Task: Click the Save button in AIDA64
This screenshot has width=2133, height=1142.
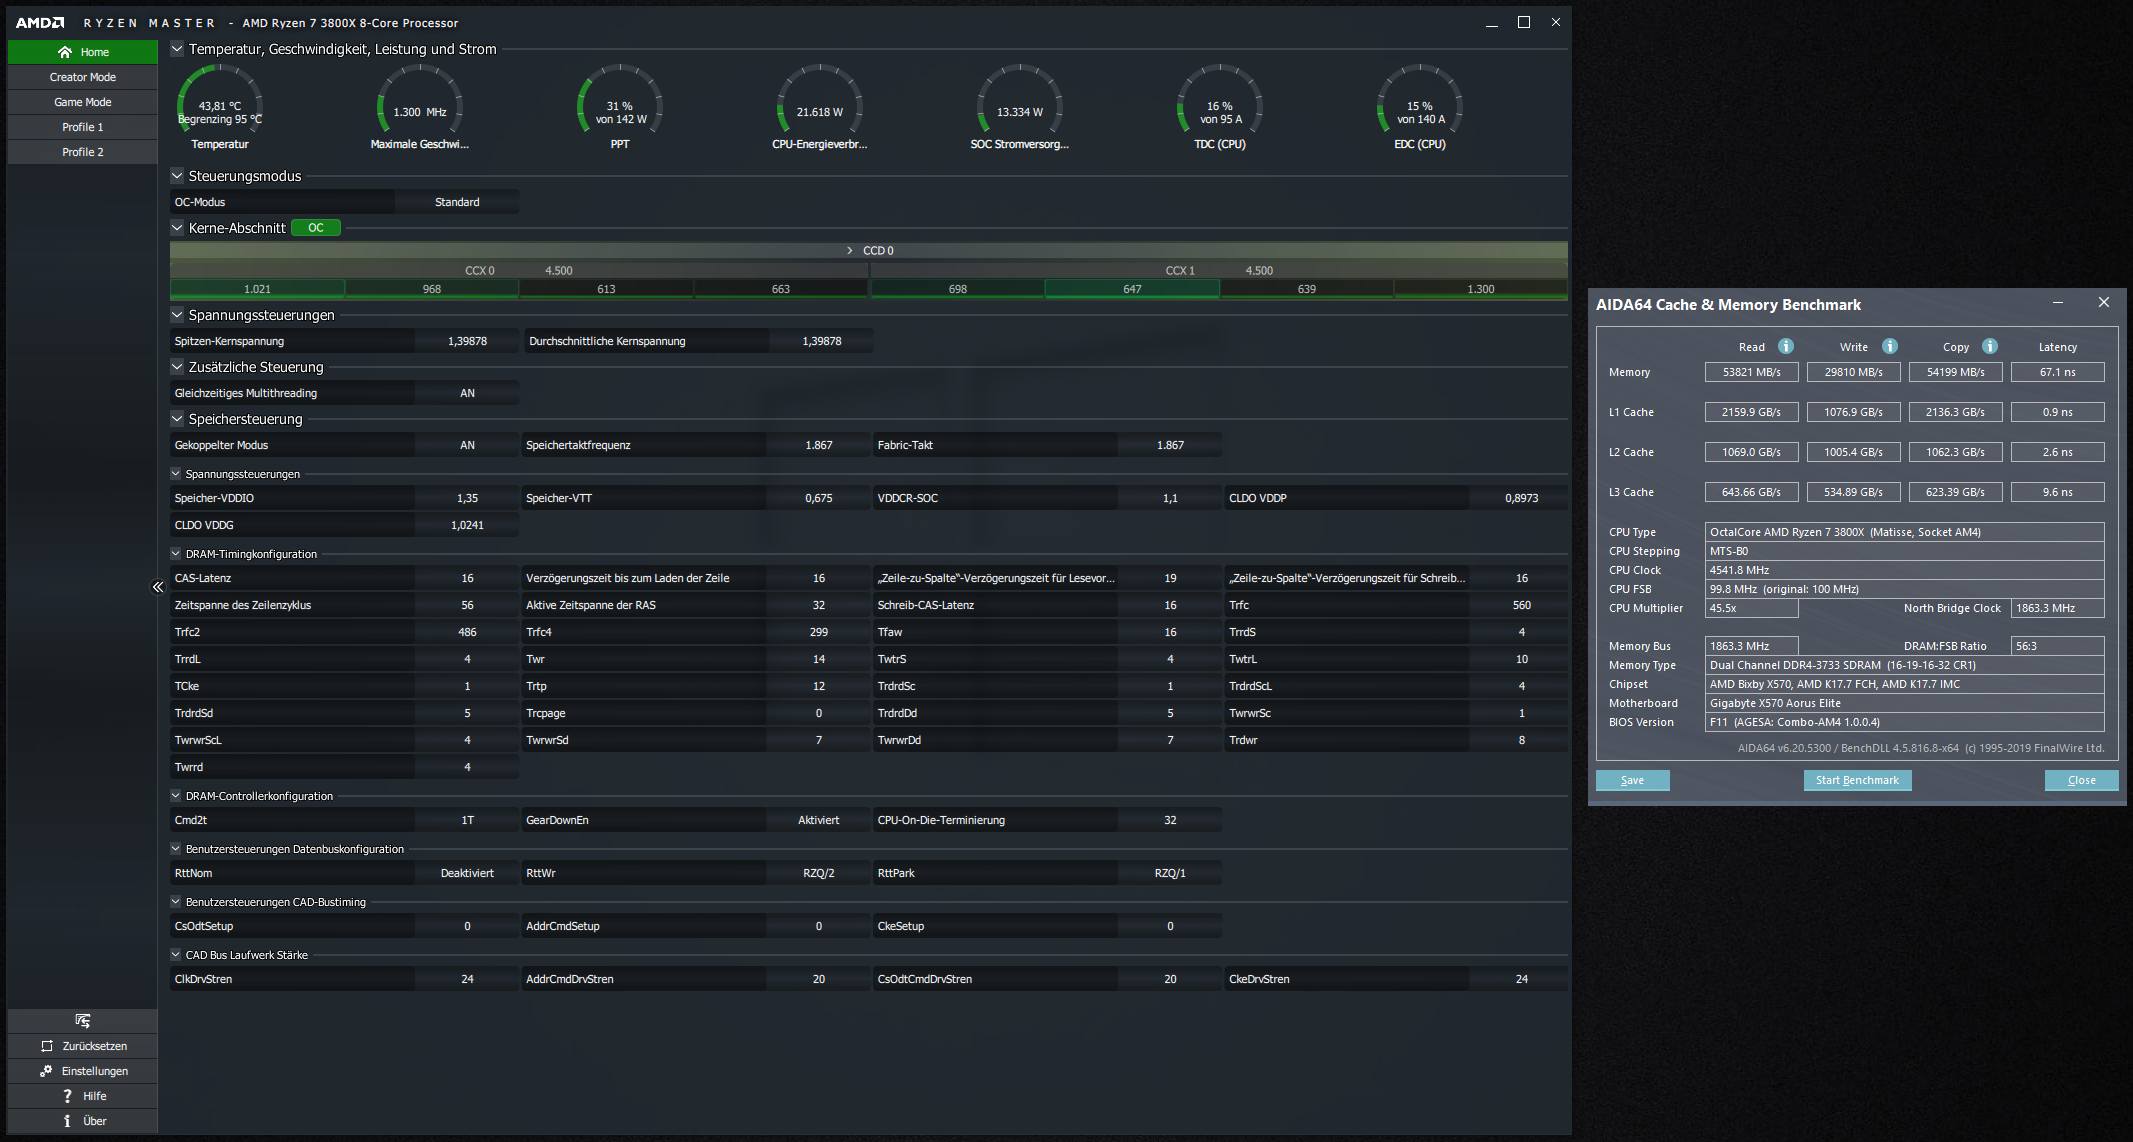Action: (x=1632, y=780)
